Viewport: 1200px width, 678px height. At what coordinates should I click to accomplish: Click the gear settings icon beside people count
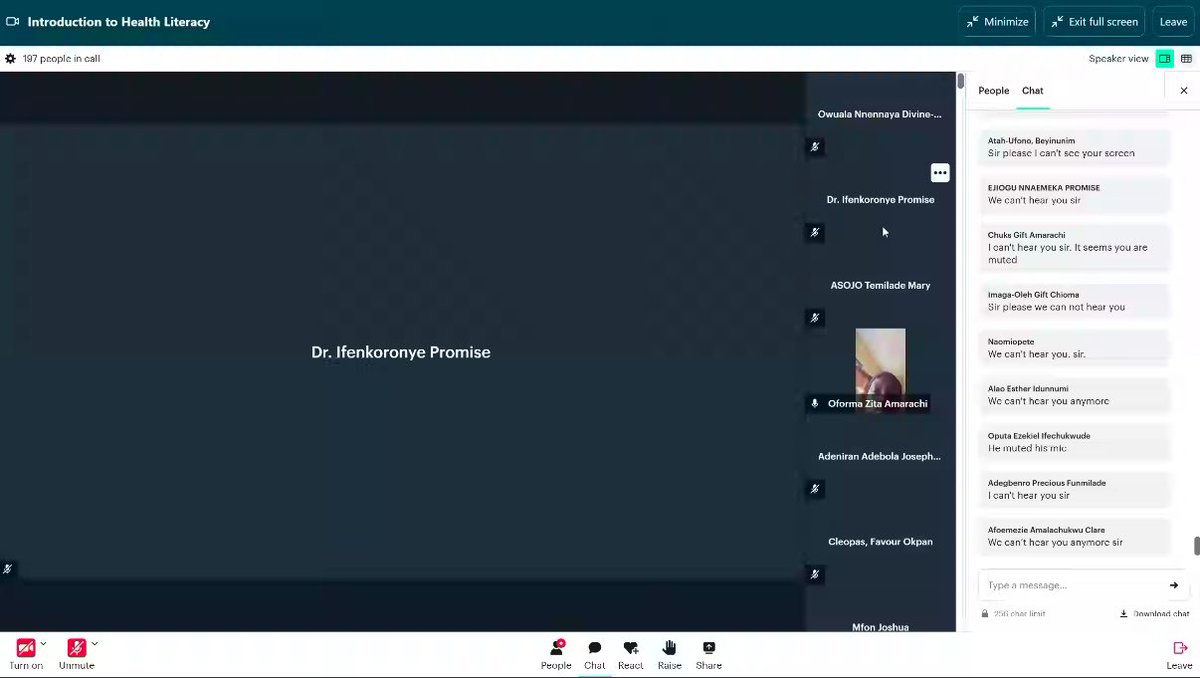pos(10,59)
